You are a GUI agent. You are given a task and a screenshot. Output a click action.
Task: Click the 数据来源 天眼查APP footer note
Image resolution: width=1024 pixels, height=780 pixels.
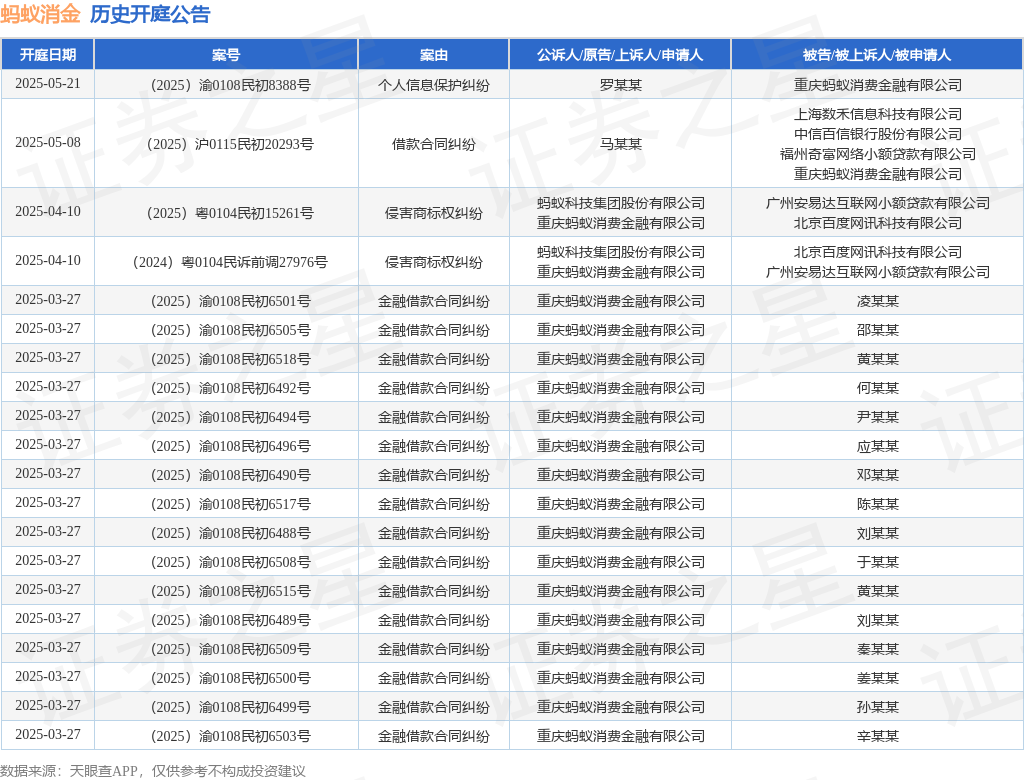[153, 771]
